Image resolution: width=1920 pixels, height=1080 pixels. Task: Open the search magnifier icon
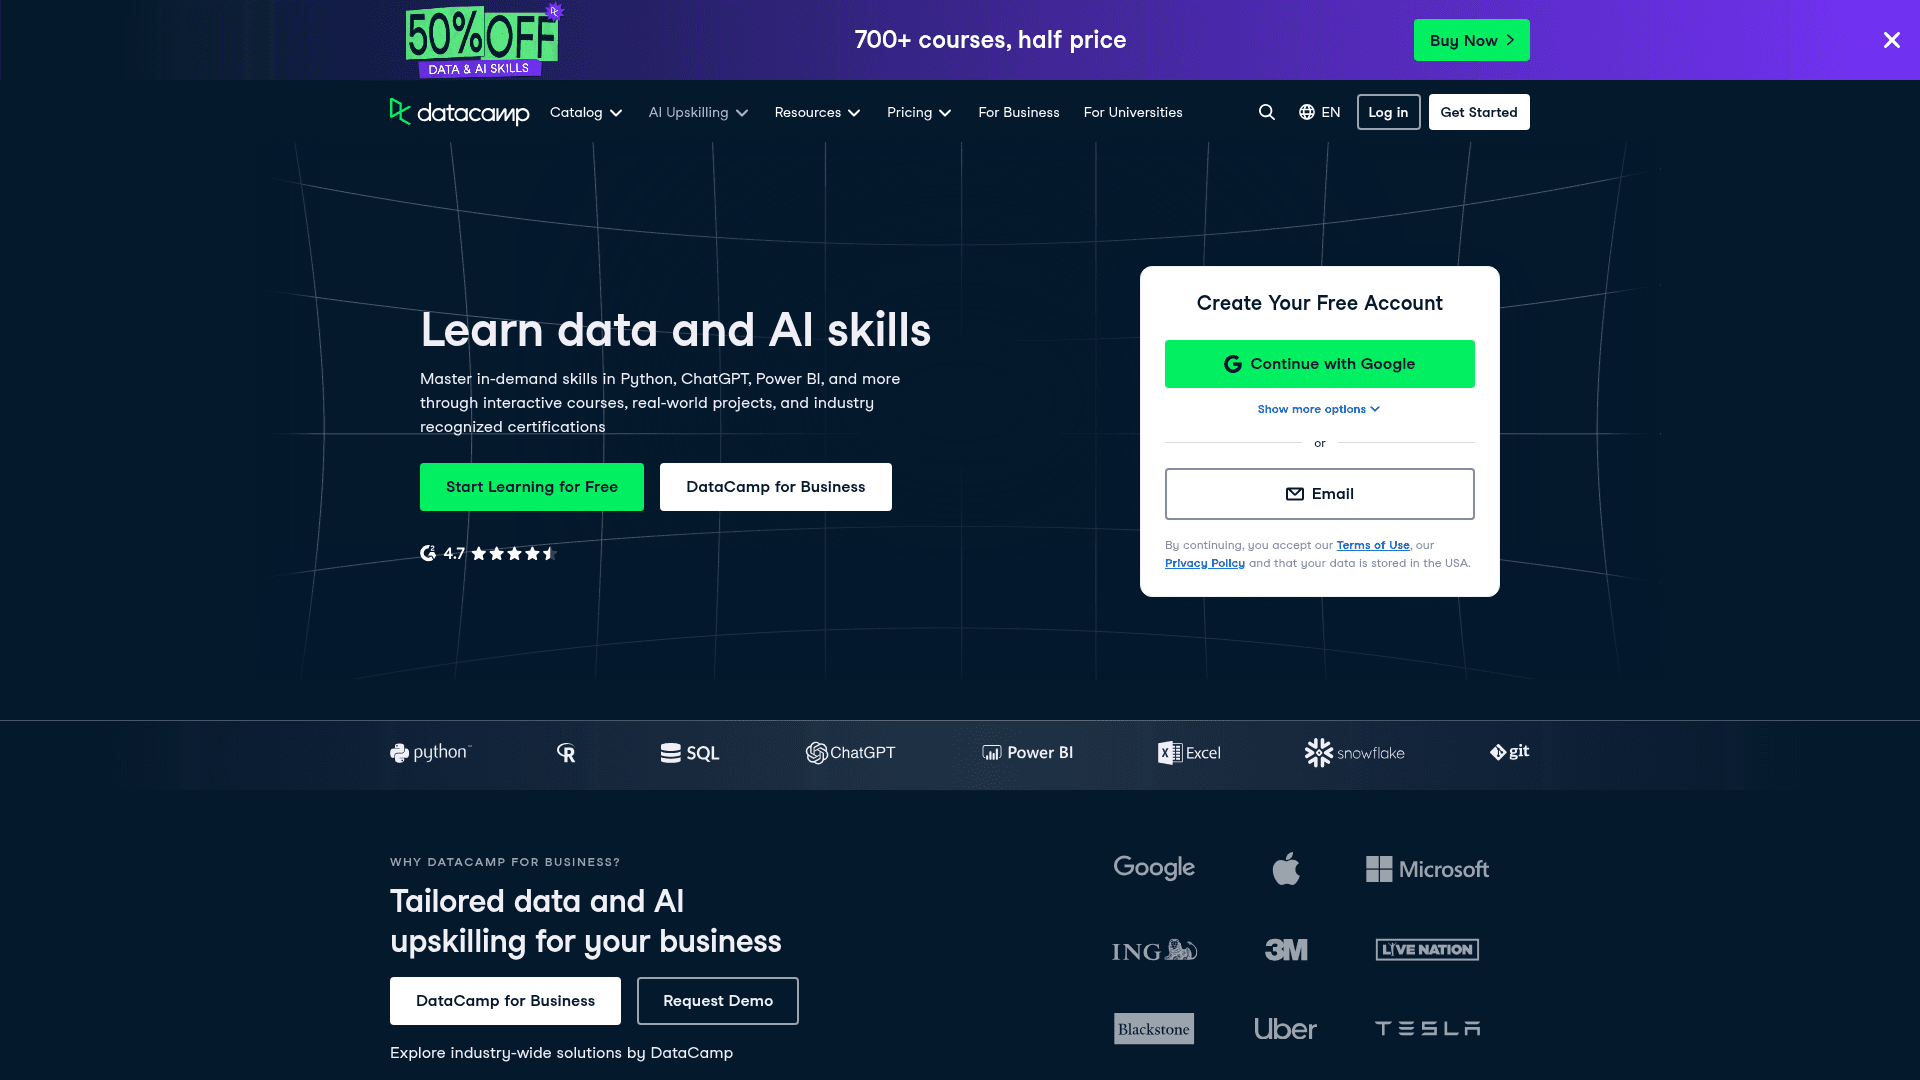point(1267,112)
